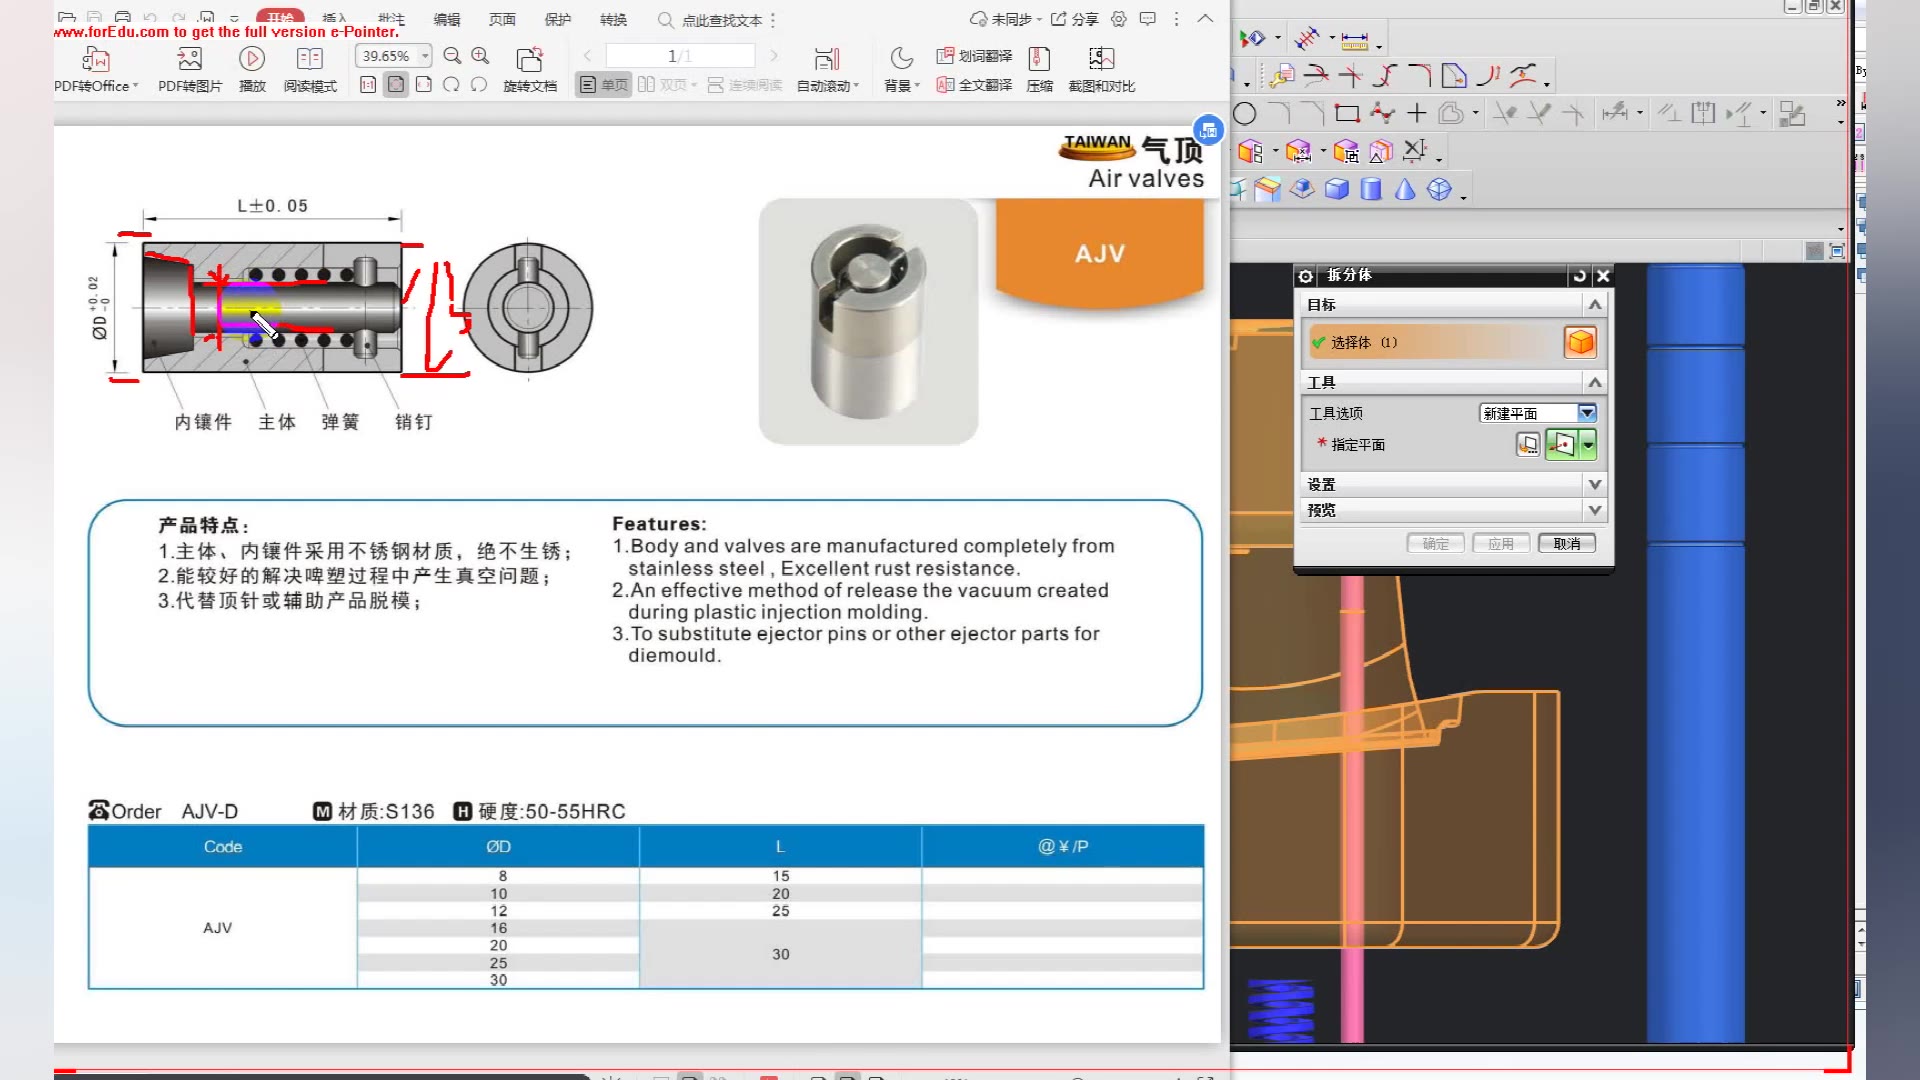Select the Cone primitive tool

pos(1405,189)
